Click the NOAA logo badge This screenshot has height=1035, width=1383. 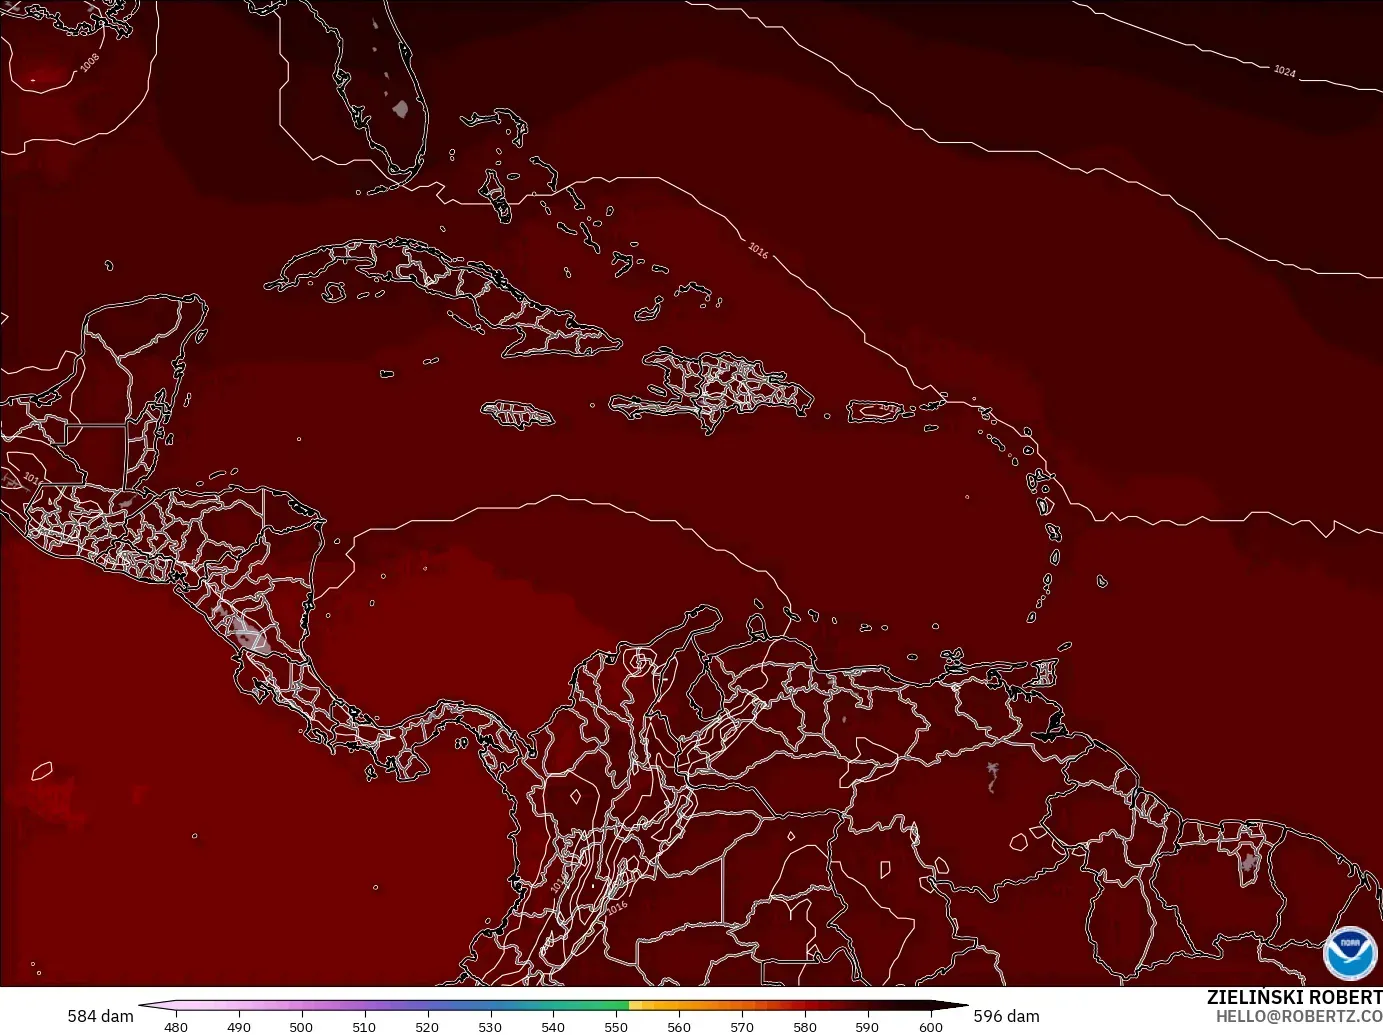click(1350, 954)
